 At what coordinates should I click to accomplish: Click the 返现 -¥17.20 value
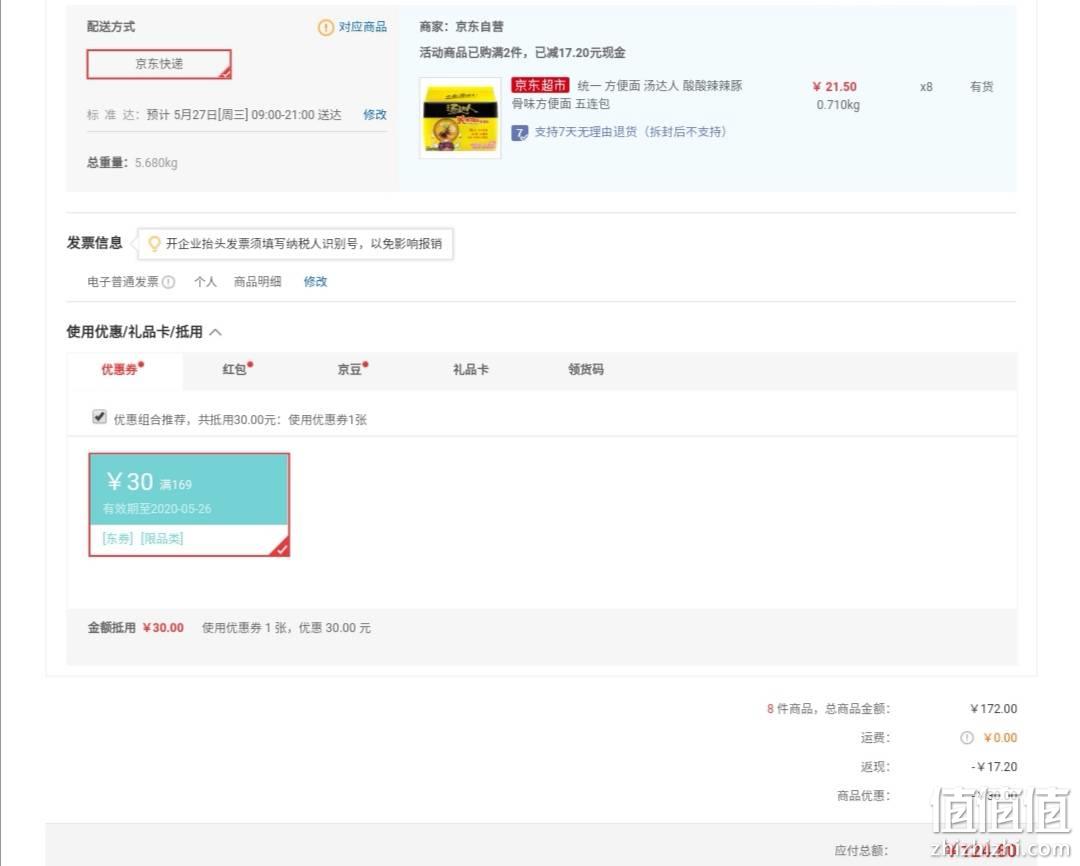click(994, 767)
